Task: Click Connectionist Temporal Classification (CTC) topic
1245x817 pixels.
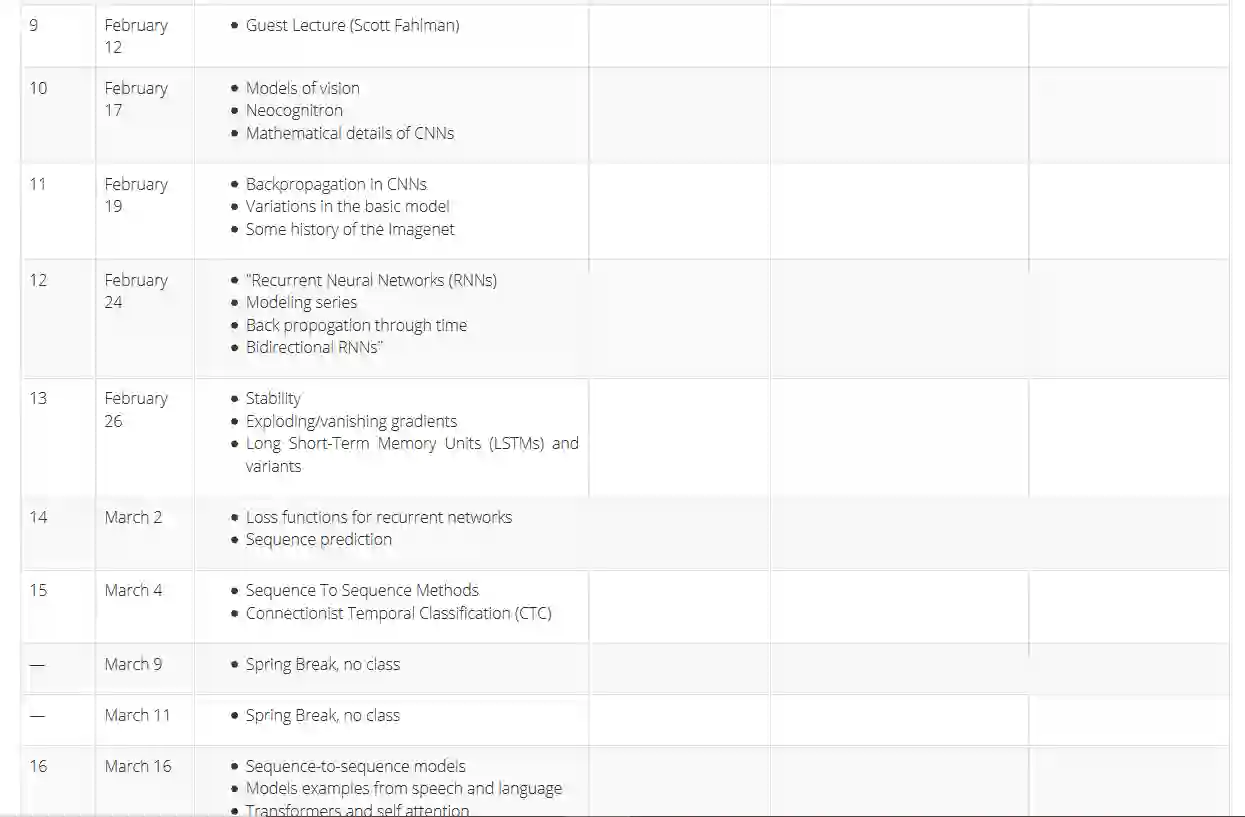Action: pyautogui.click(x=398, y=613)
